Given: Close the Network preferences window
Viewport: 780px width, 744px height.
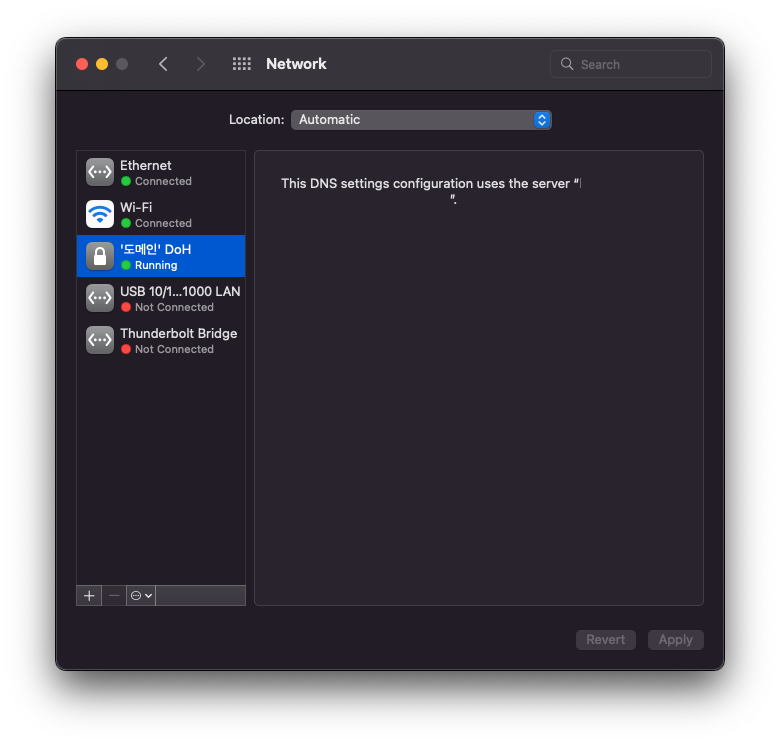Looking at the screenshot, I should 82,64.
